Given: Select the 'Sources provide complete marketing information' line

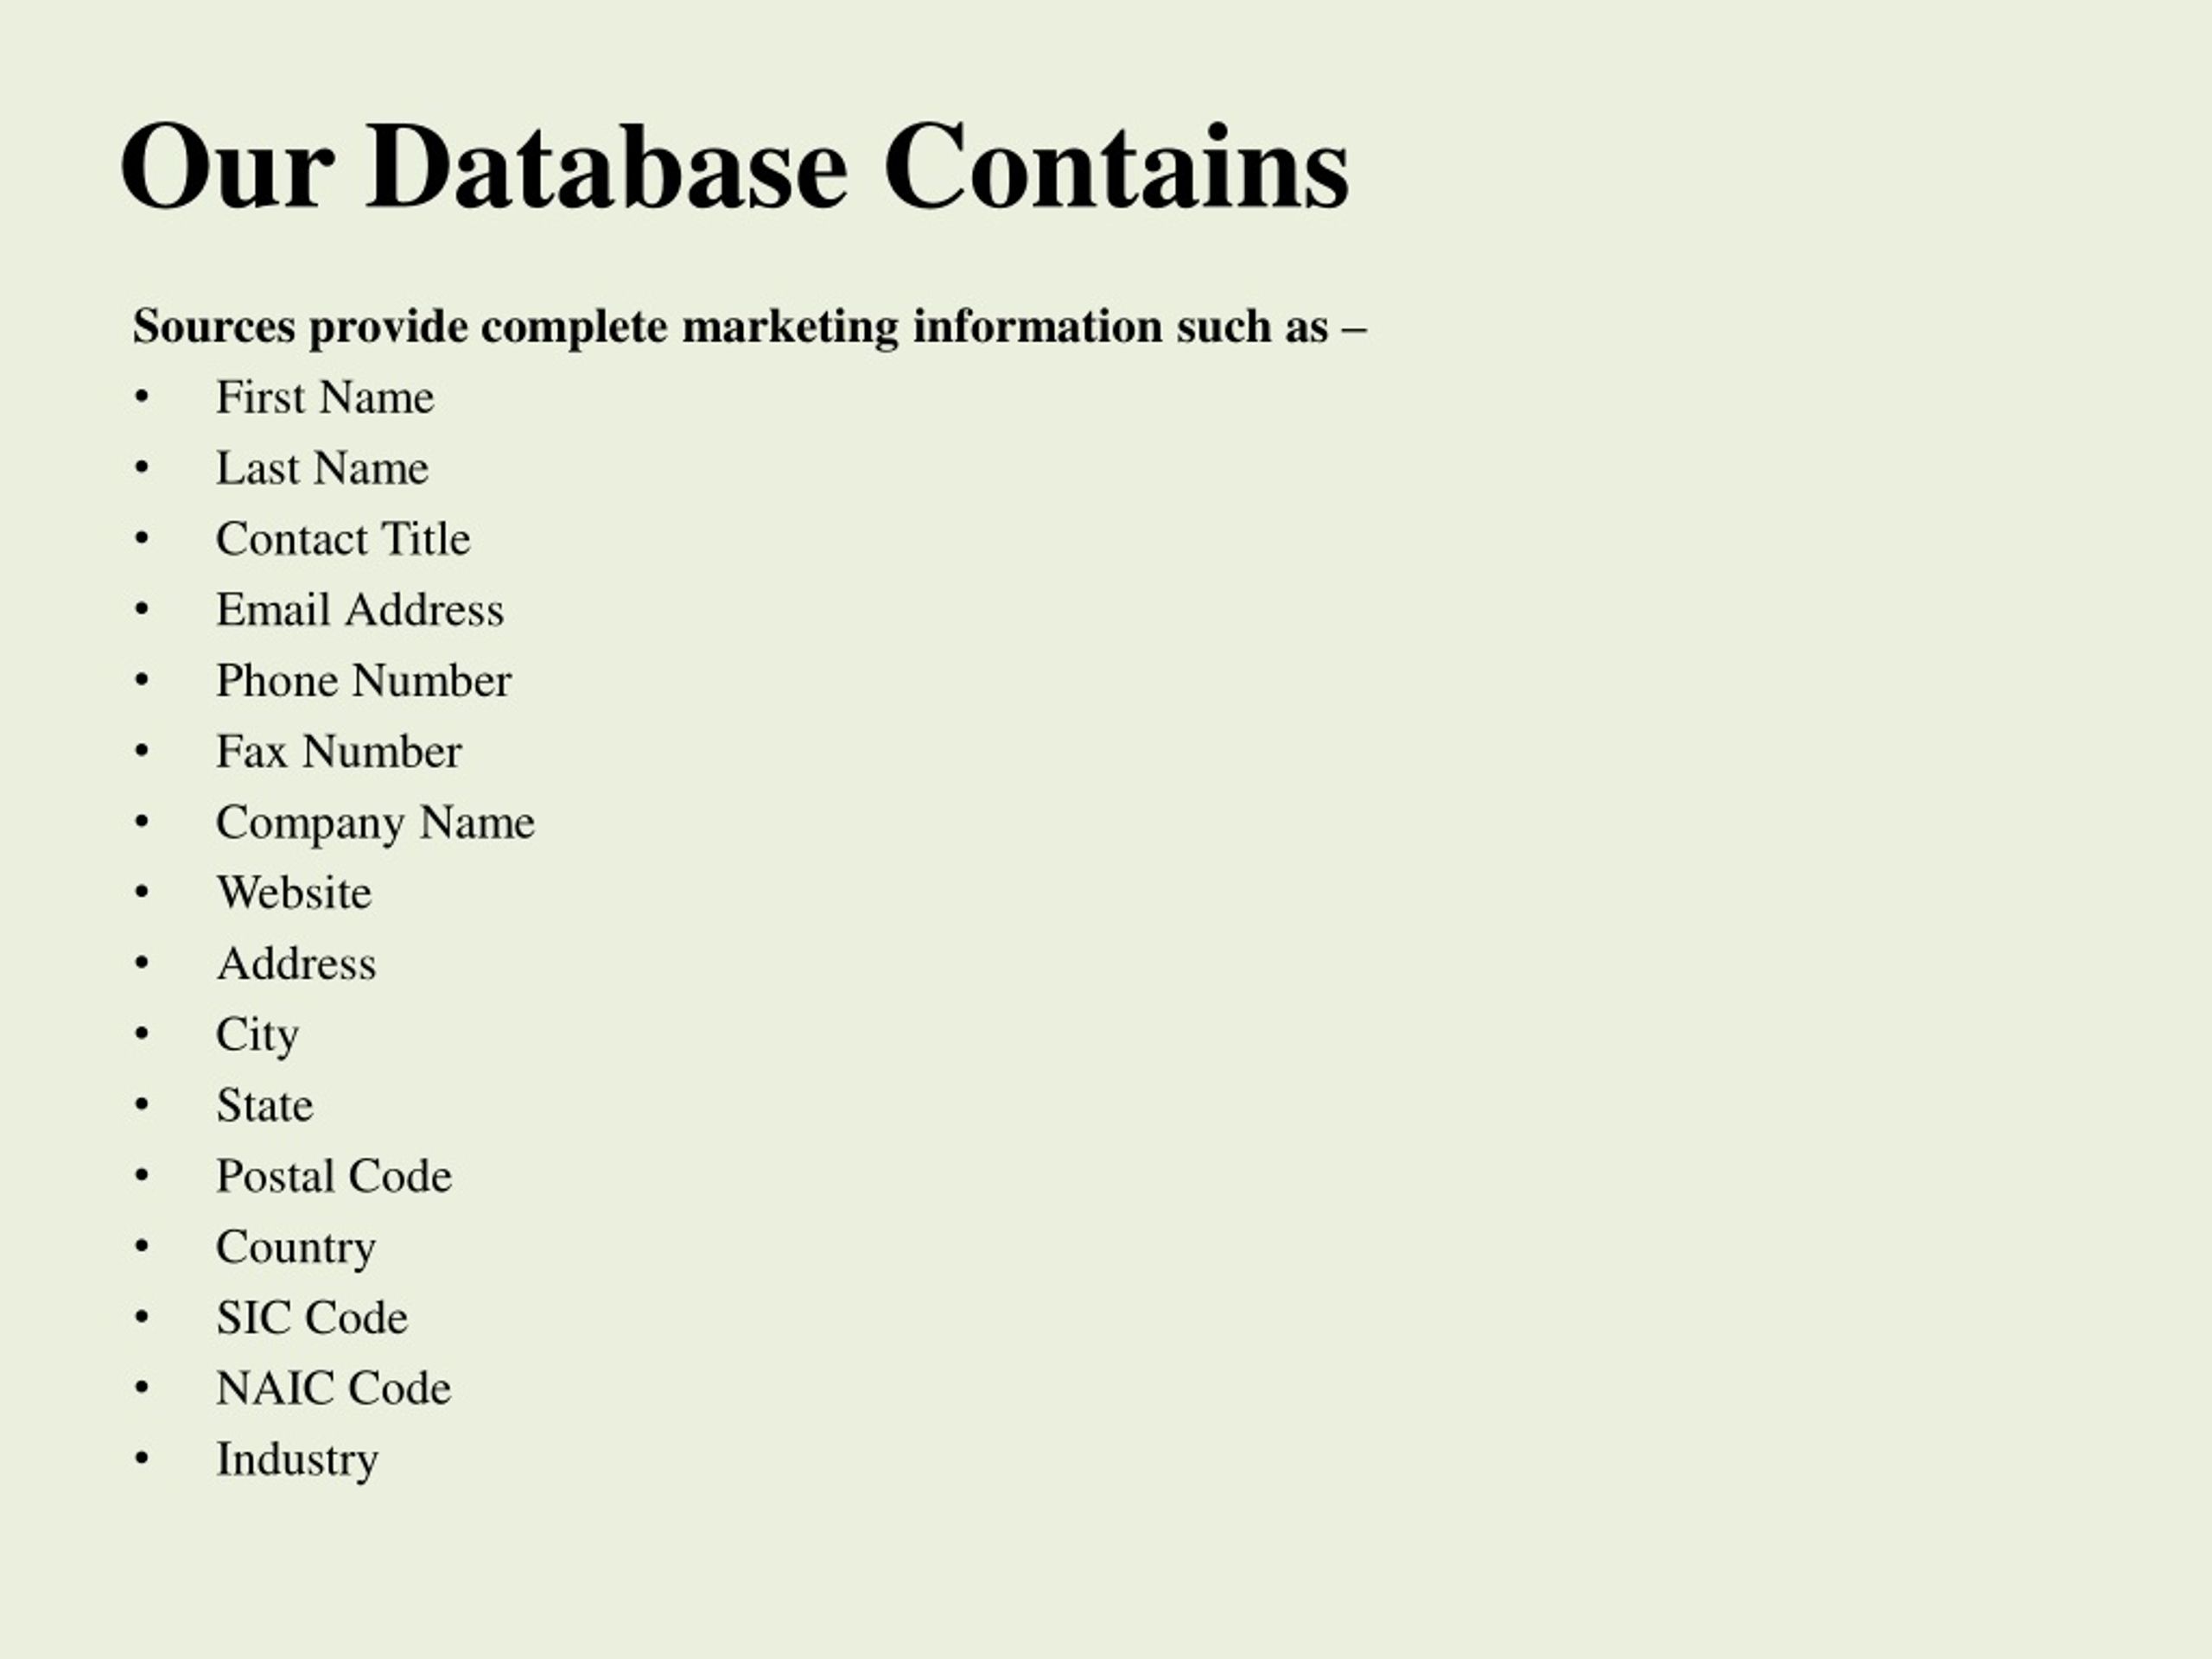Looking at the screenshot, I should tap(749, 327).
